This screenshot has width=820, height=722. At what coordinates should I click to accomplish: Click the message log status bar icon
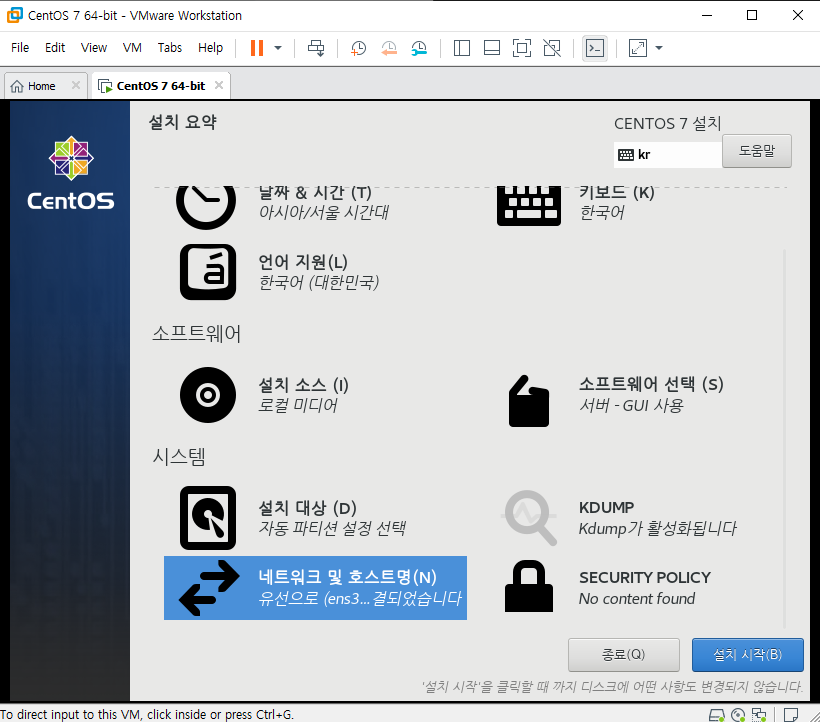coord(791,715)
